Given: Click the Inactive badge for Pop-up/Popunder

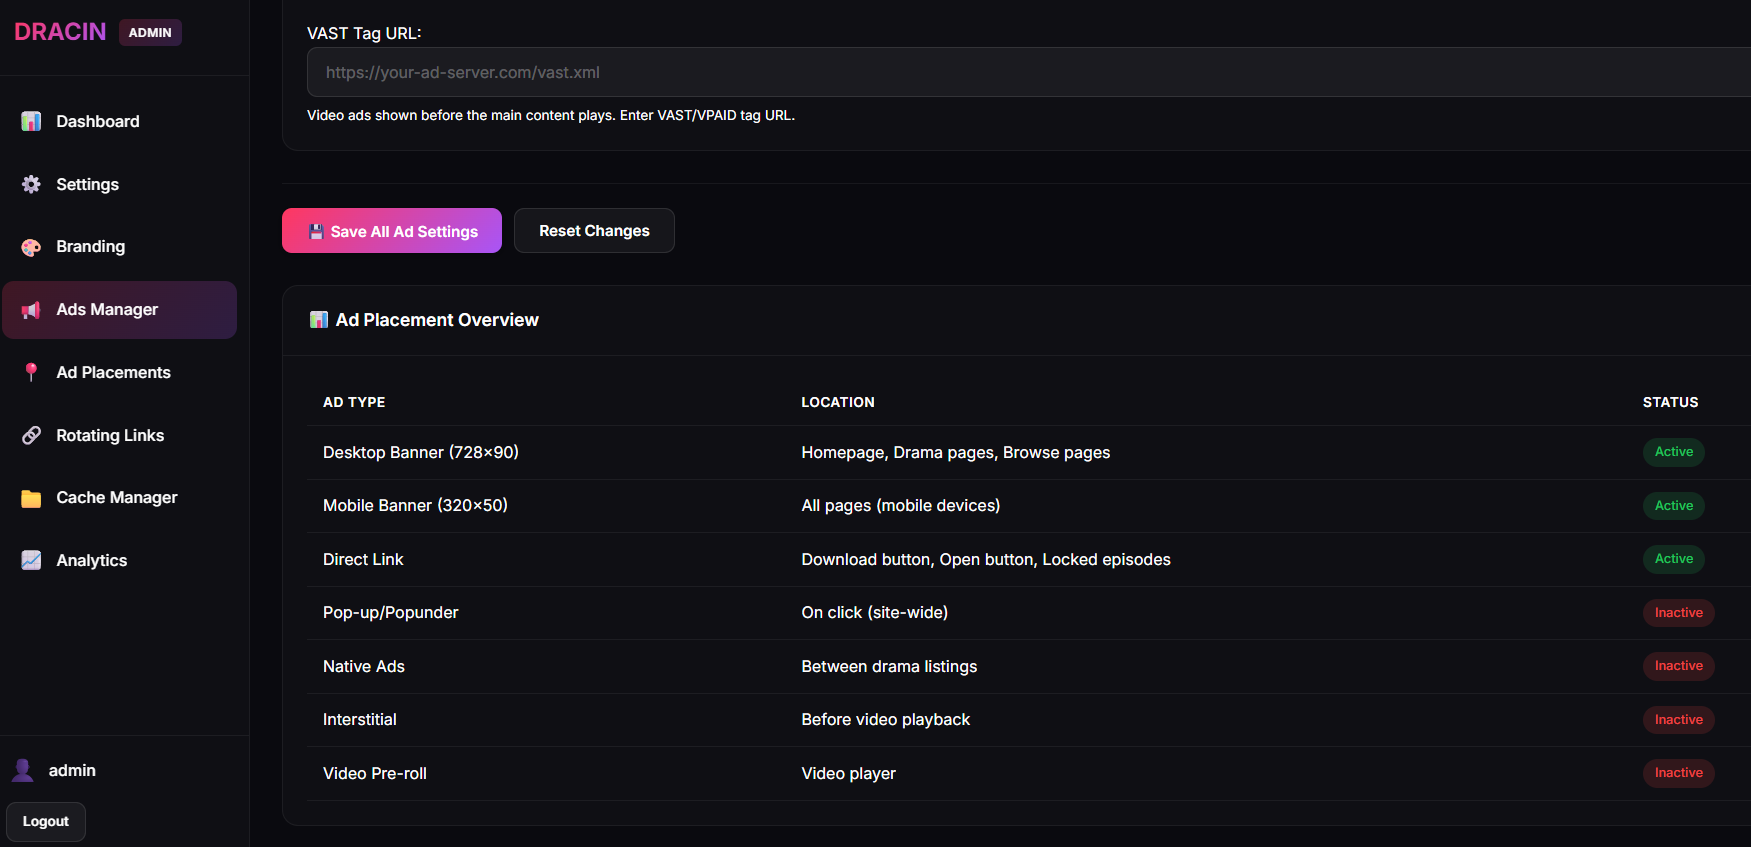Looking at the screenshot, I should coord(1678,613).
